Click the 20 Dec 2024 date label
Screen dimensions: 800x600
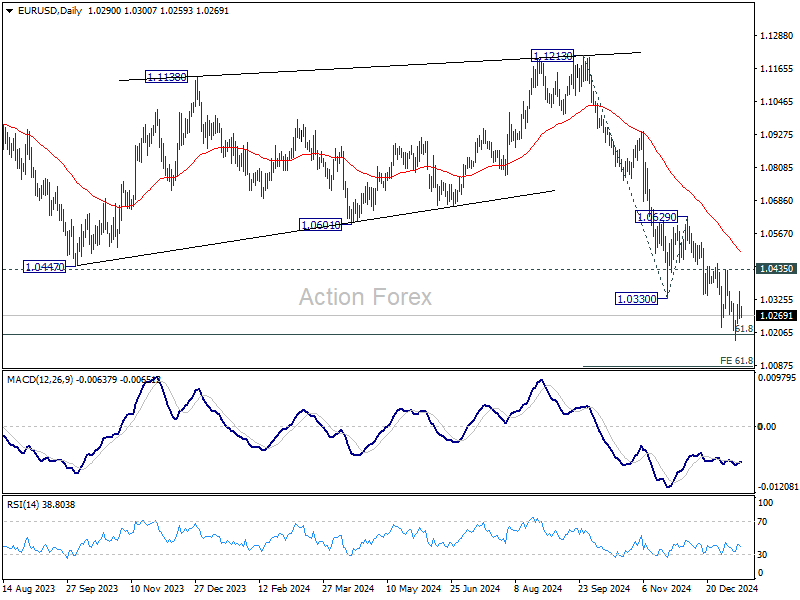coord(732,588)
